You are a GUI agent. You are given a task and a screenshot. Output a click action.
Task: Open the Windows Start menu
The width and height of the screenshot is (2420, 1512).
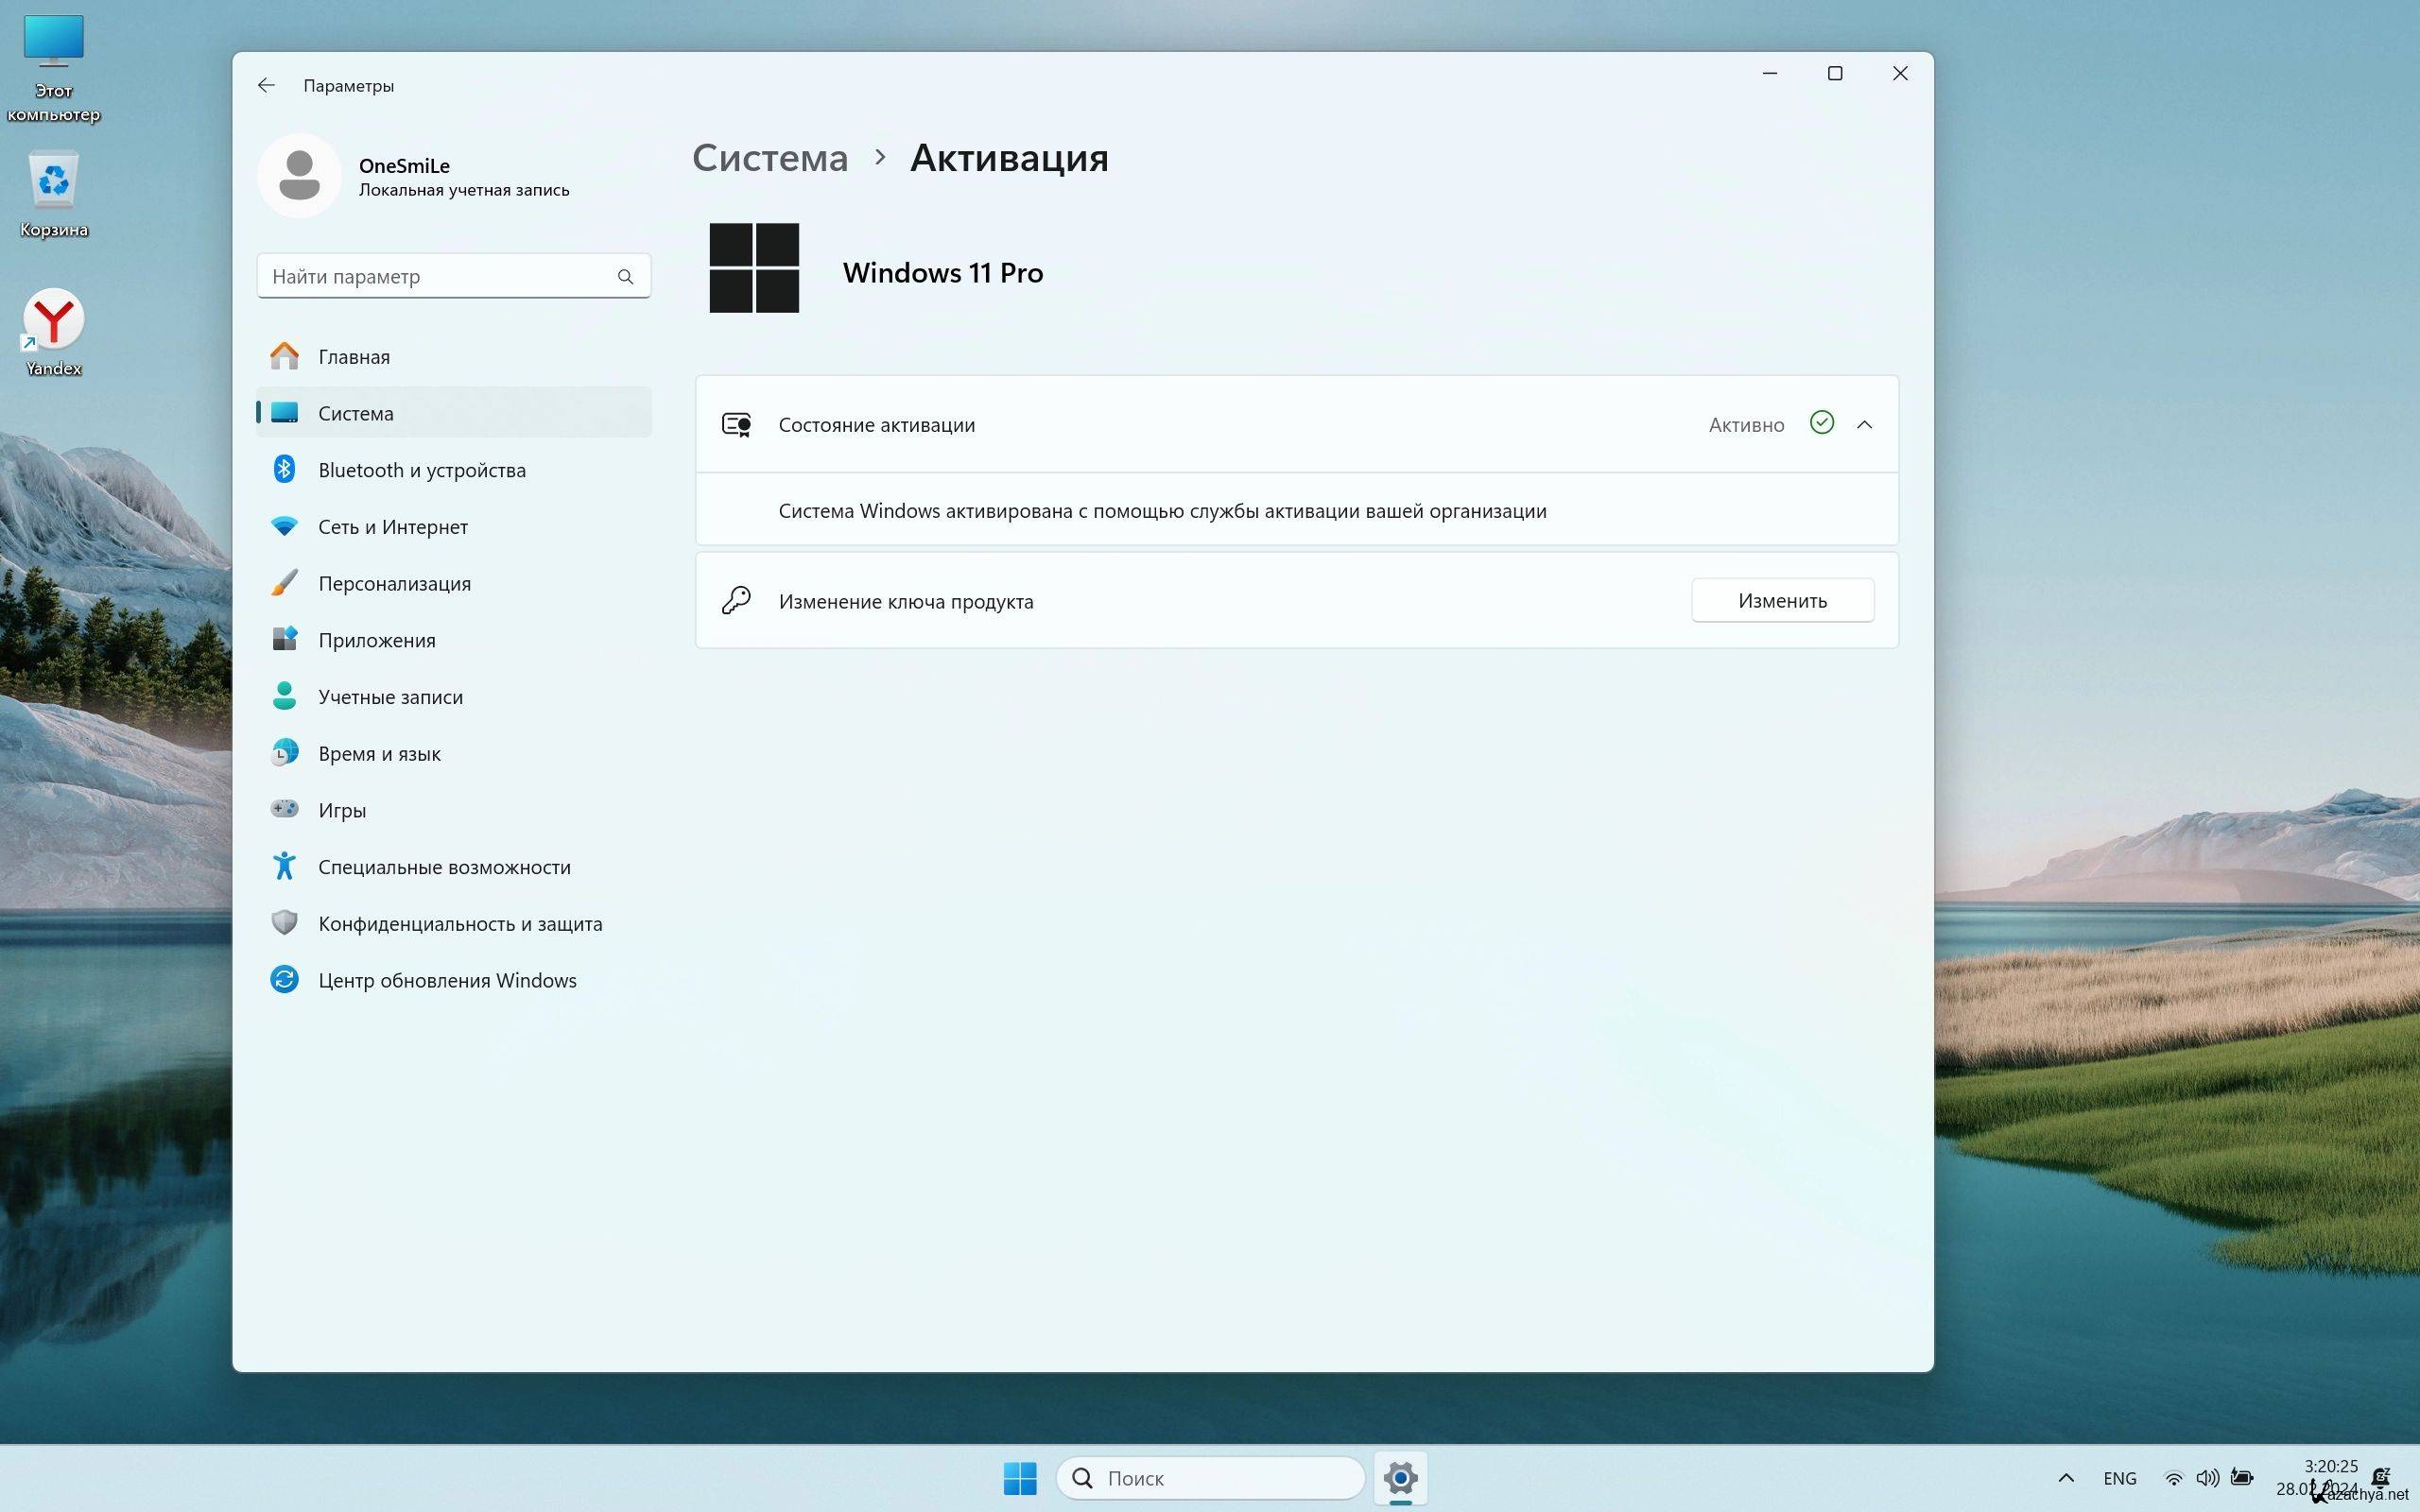(1020, 1478)
